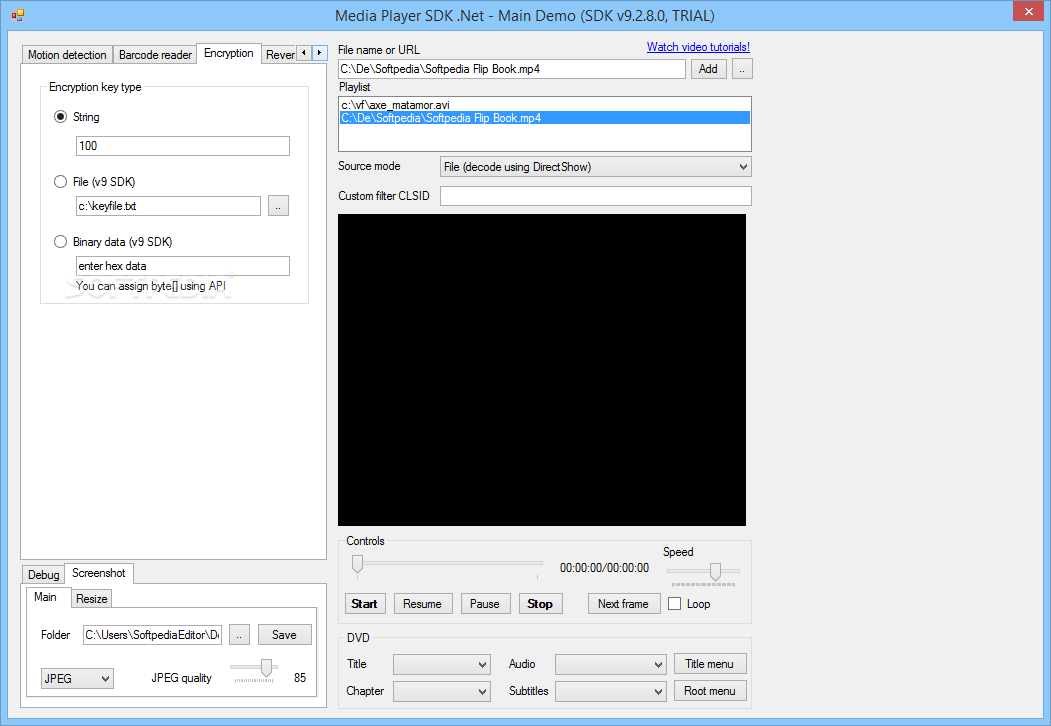Browse for a media file next to Add
The image size is (1051, 726).
(742, 69)
